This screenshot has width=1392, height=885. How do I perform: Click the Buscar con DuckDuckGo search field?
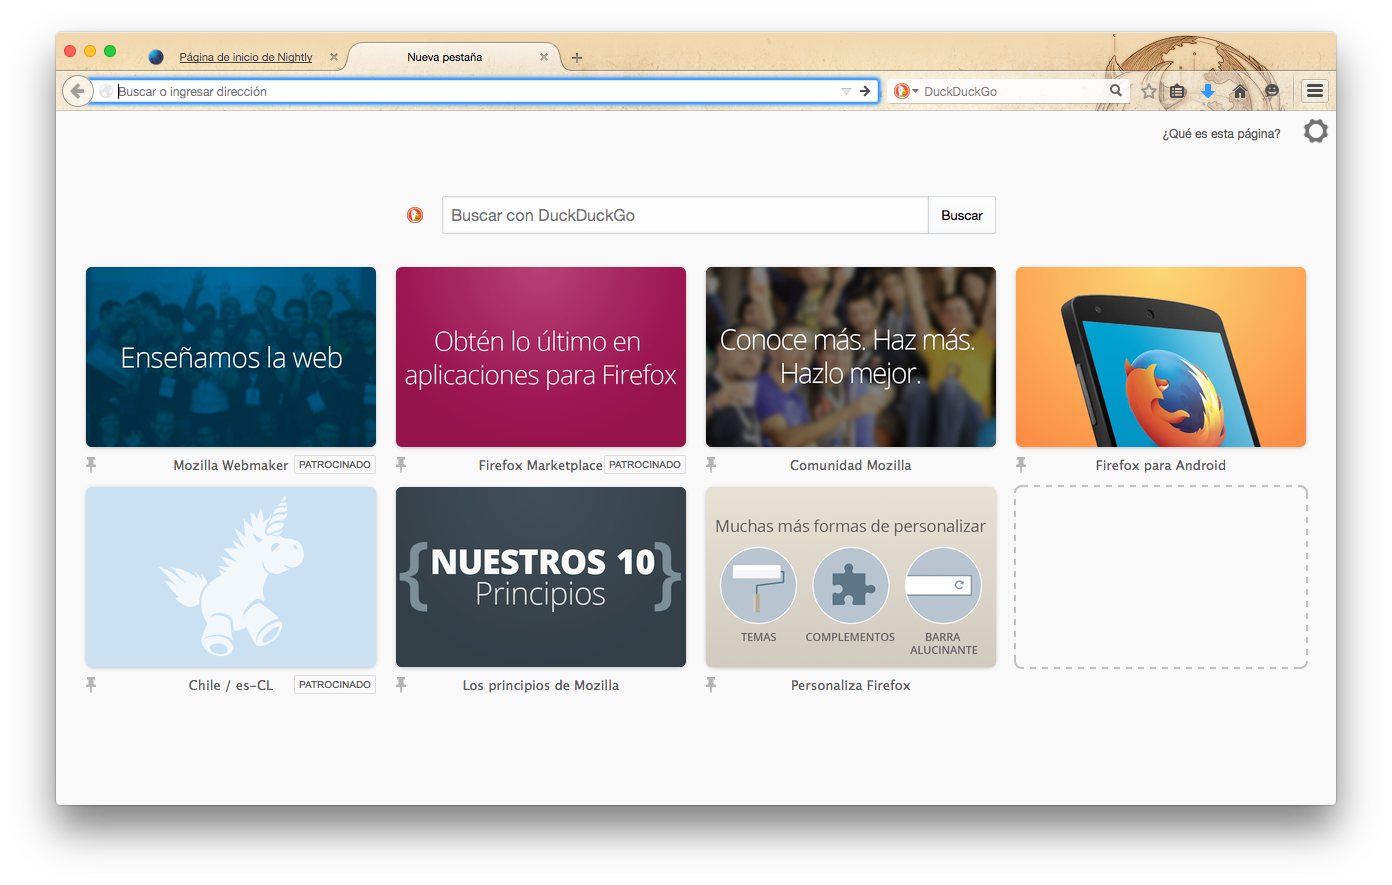[685, 215]
